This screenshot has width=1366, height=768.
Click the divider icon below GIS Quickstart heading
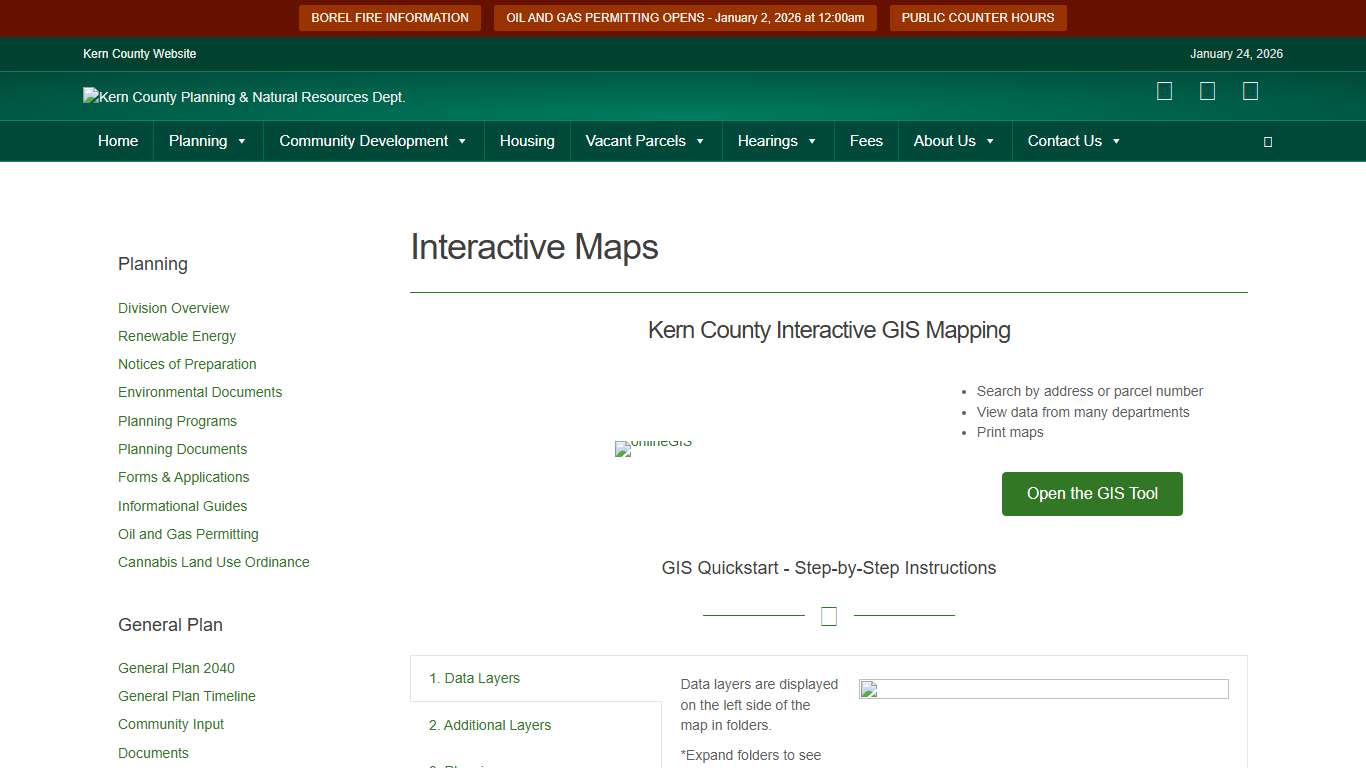828,615
